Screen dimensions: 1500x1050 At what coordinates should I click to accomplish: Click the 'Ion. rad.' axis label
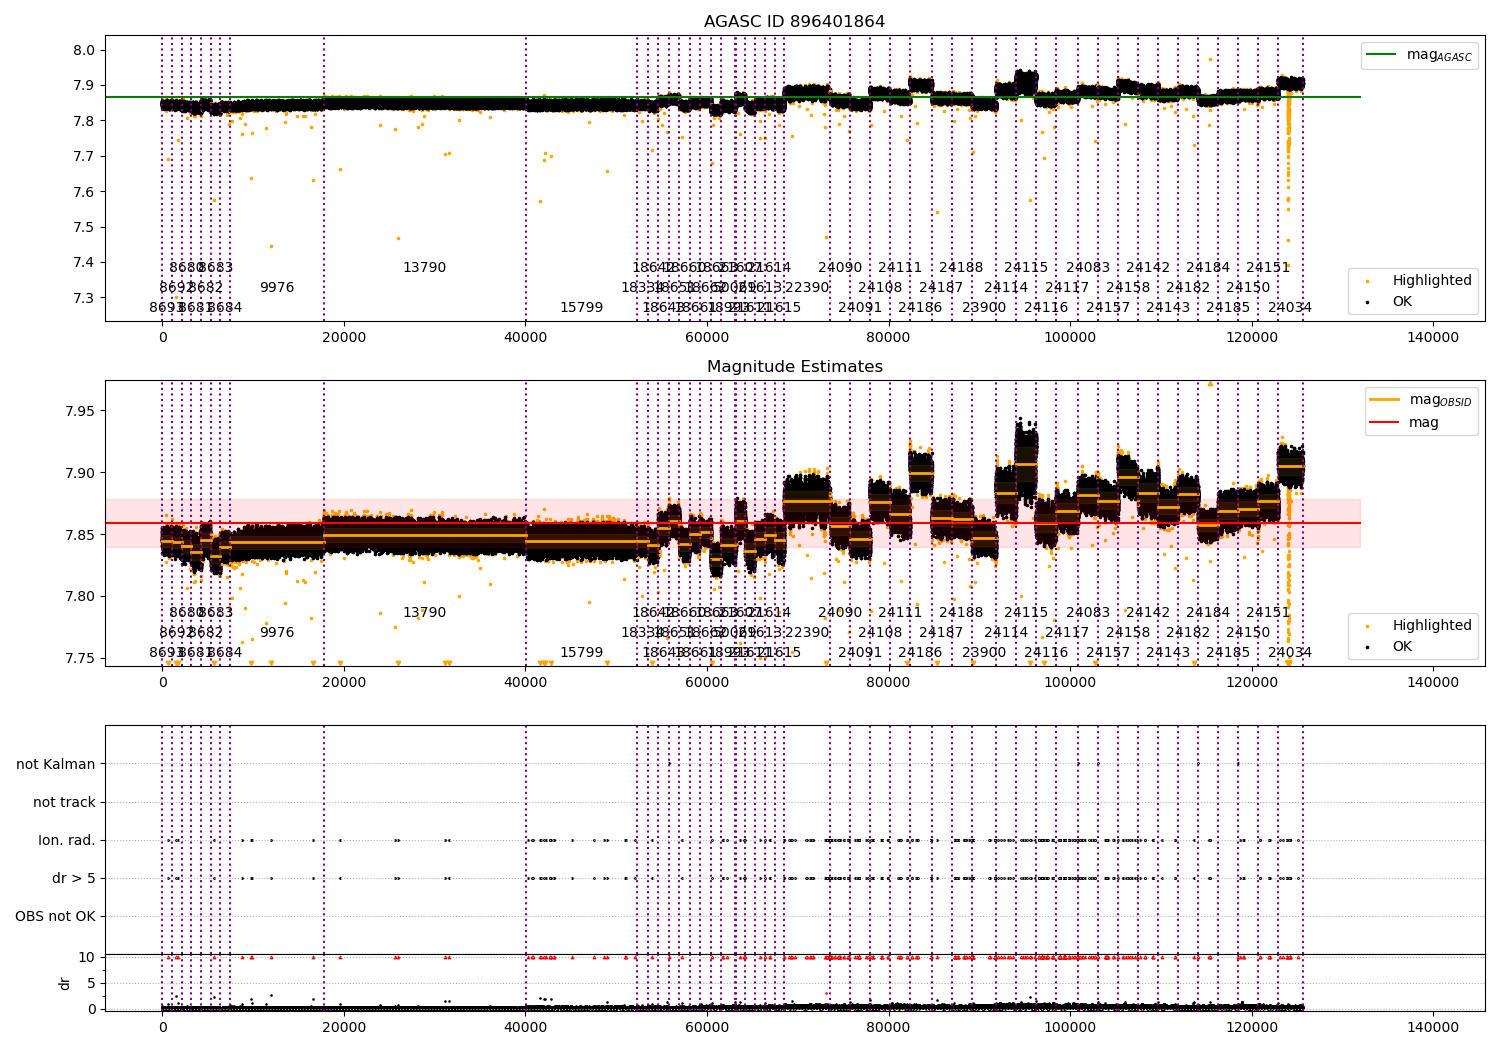pyautogui.click(x=67, y=840)
